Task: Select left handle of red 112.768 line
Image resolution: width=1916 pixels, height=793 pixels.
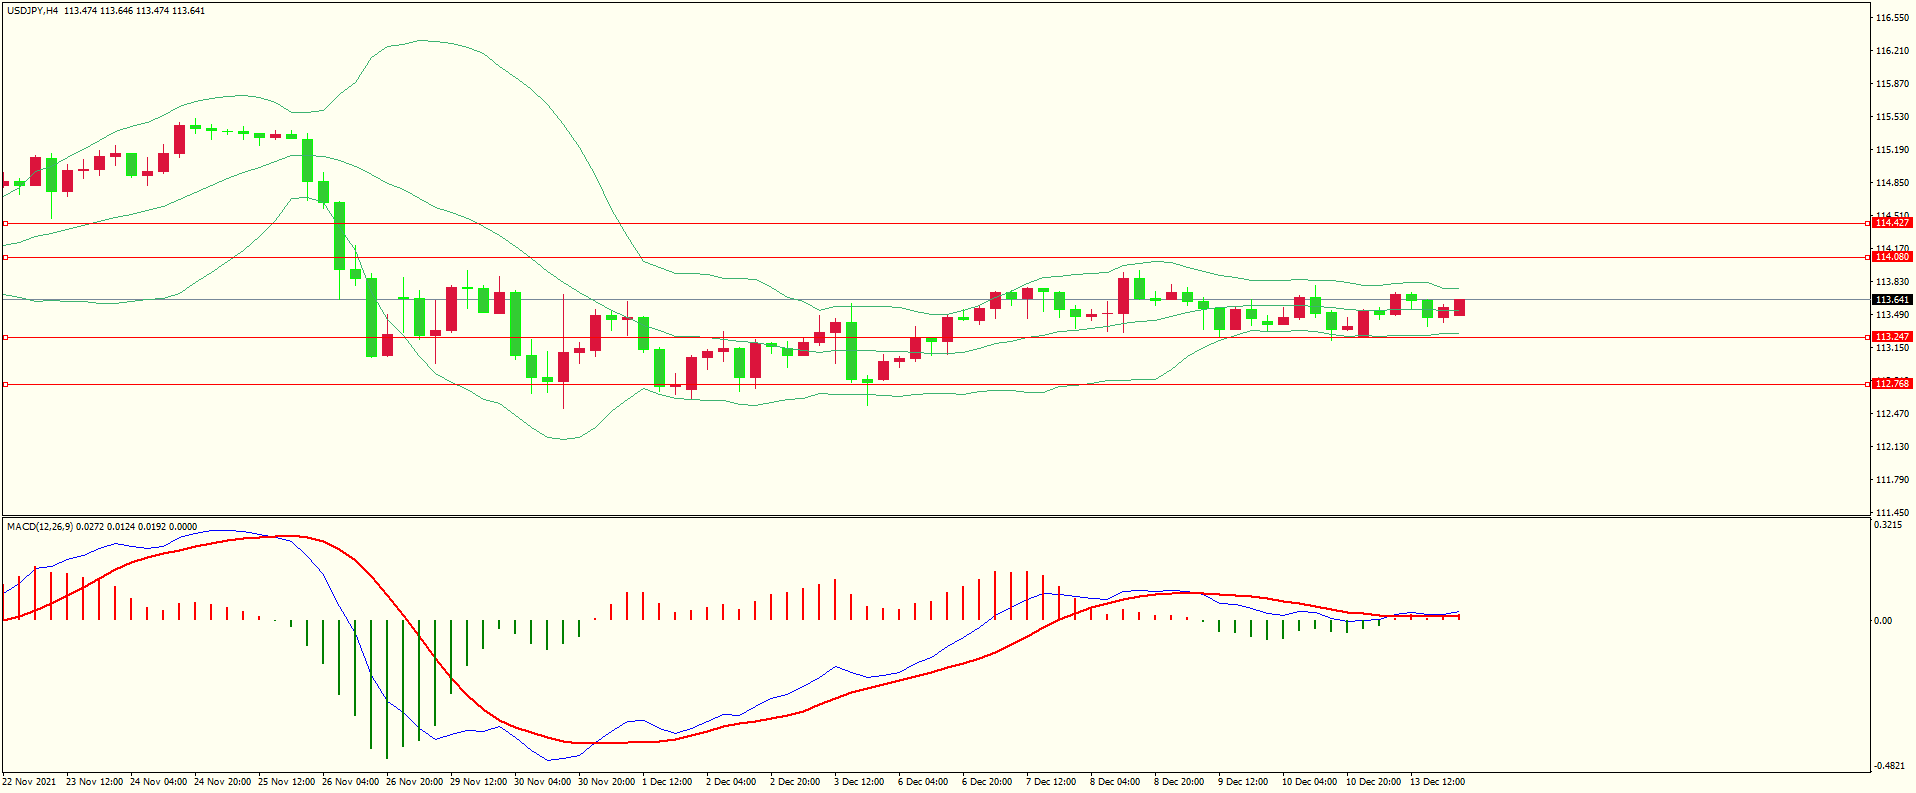Action: [6, 384]
